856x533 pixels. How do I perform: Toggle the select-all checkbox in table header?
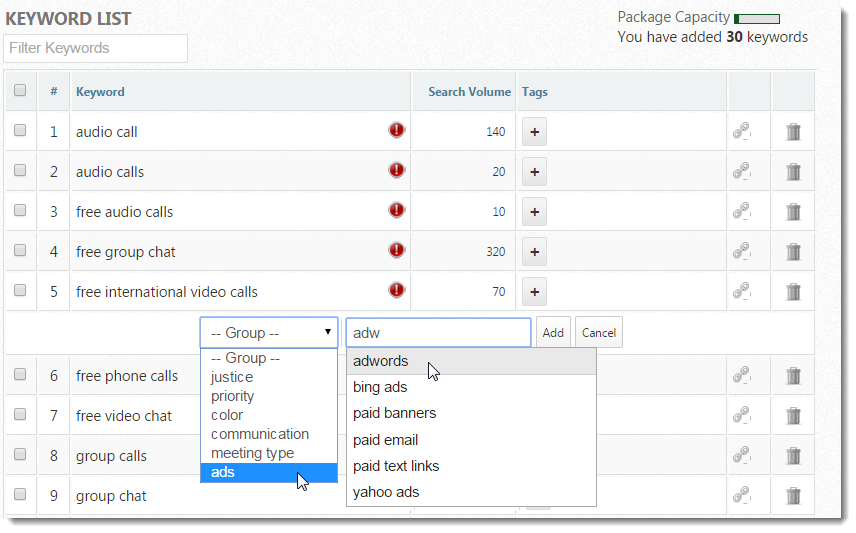click(20, 90)
